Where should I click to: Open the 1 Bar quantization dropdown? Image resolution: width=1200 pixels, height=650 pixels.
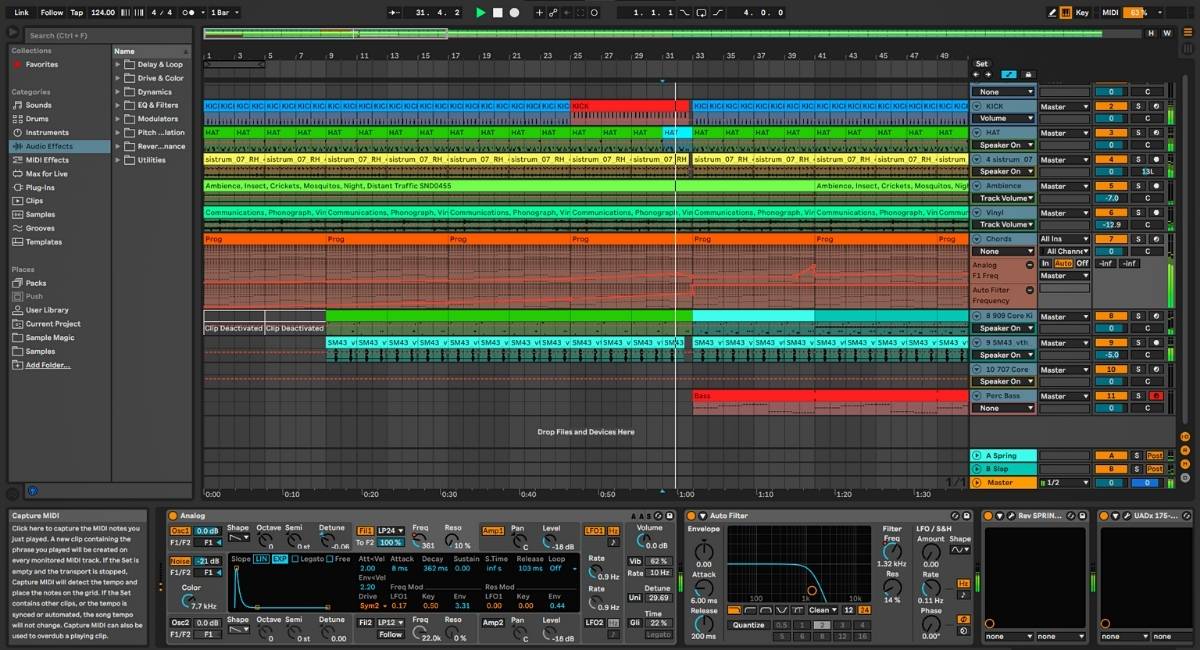(226, 12)
